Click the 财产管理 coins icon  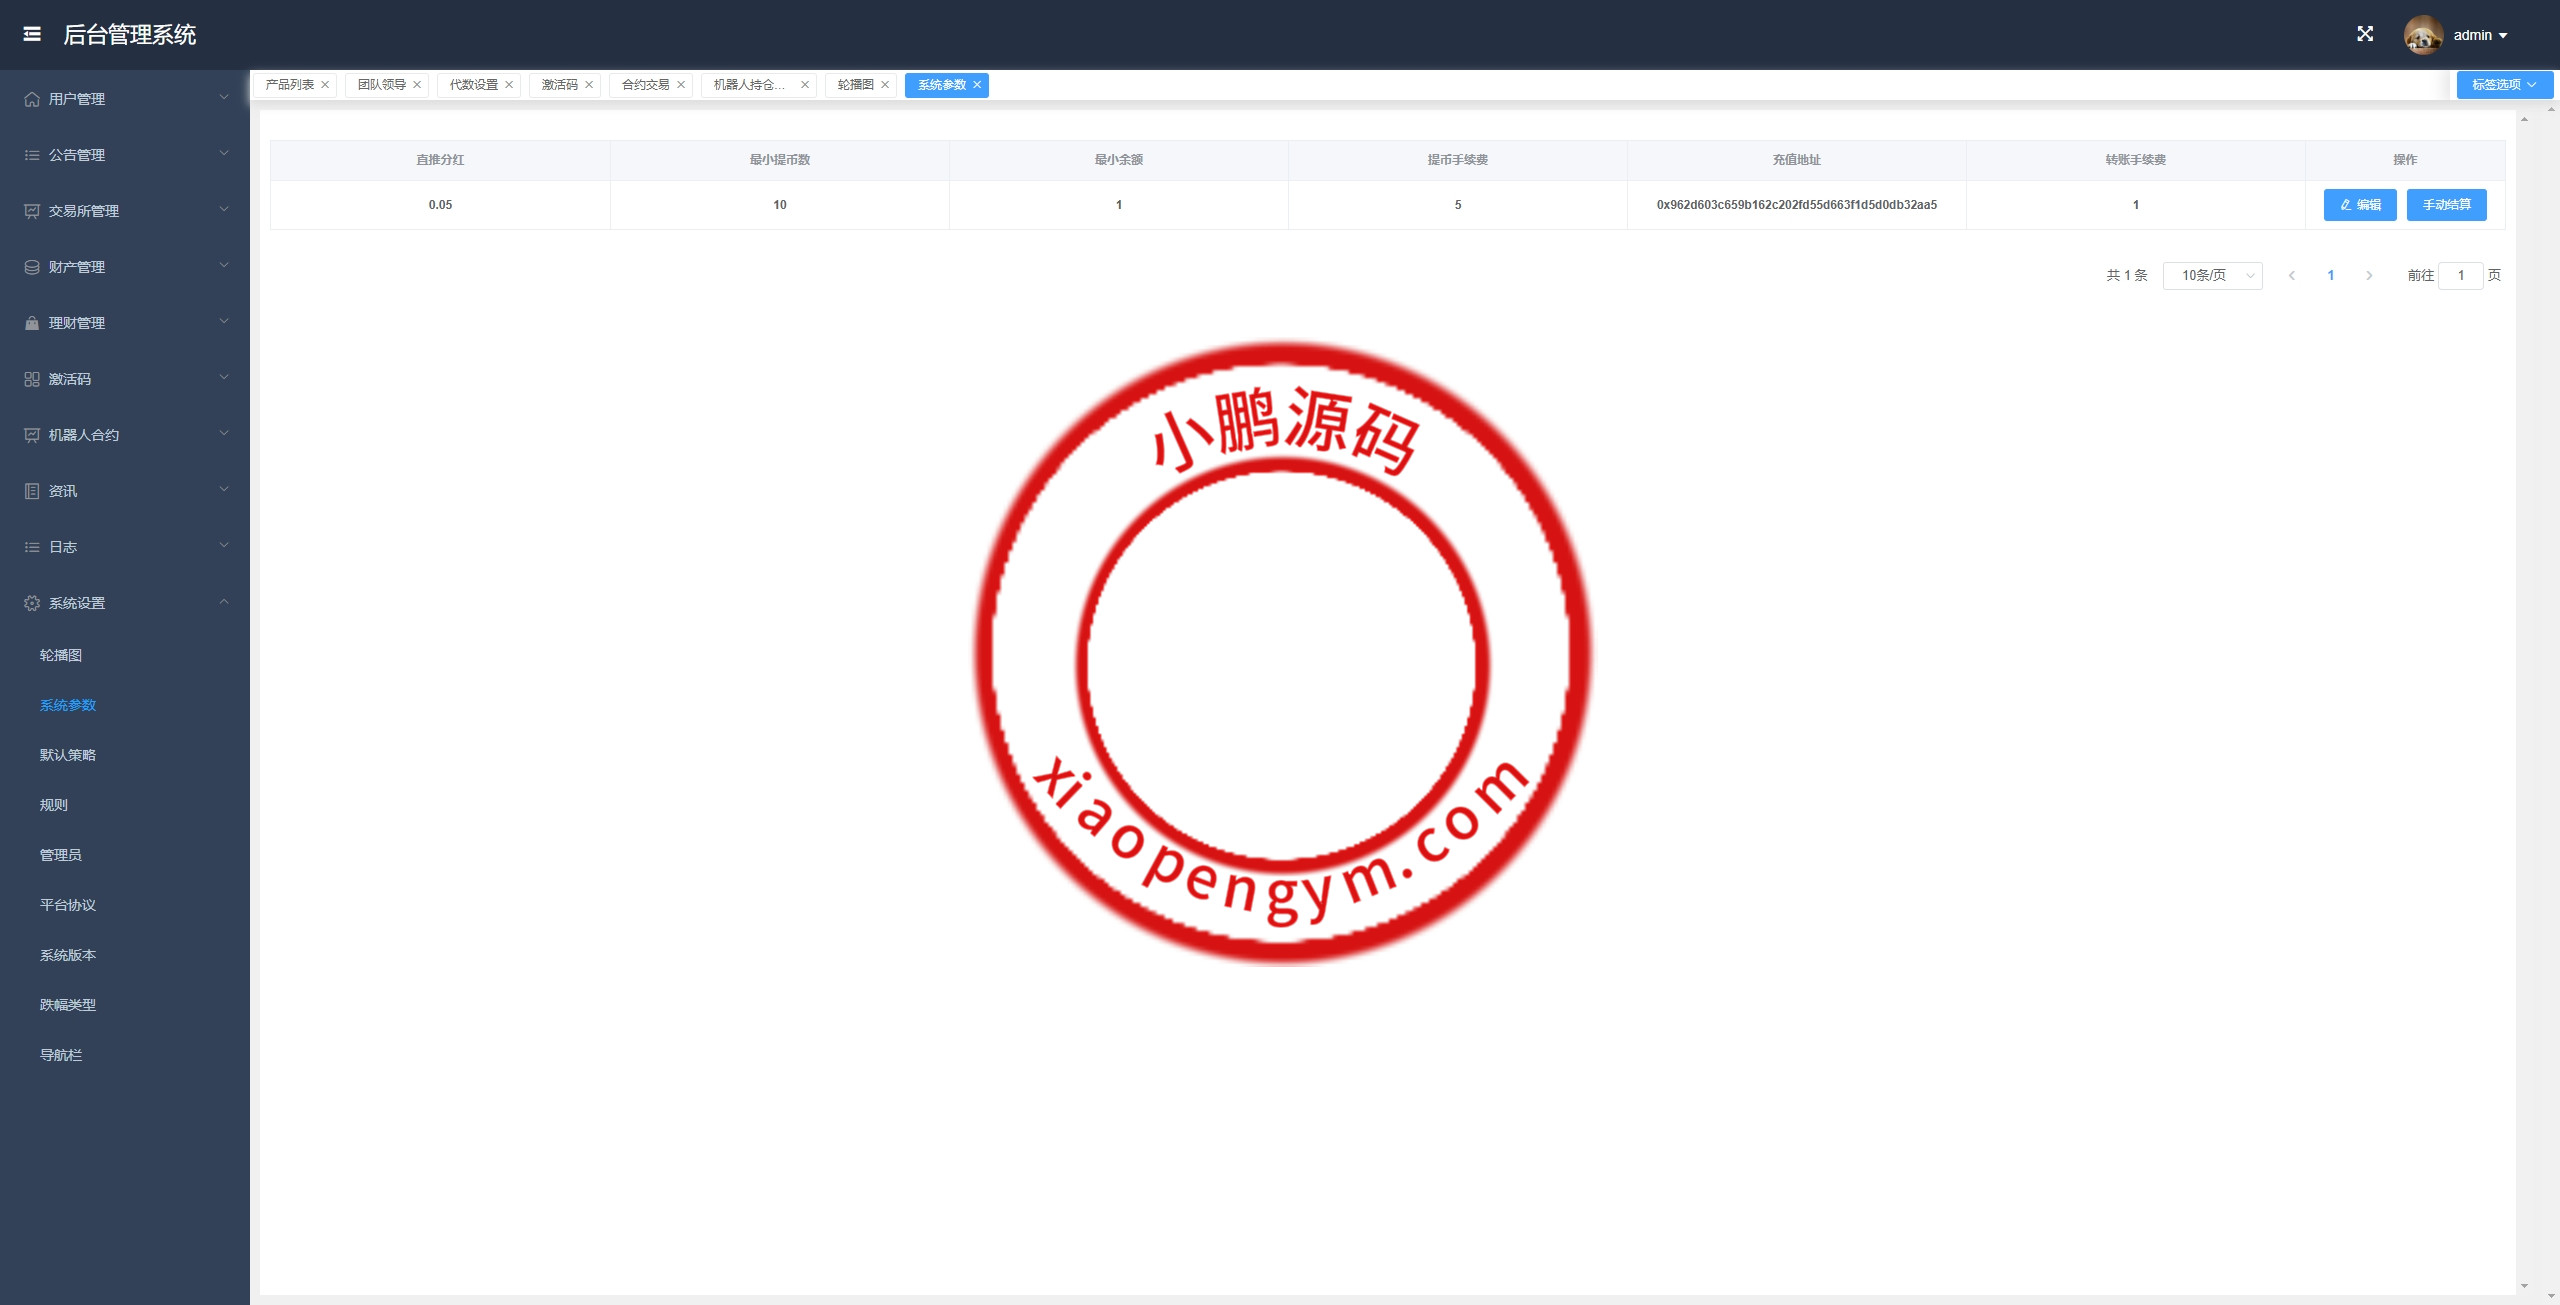click(32, 267)
